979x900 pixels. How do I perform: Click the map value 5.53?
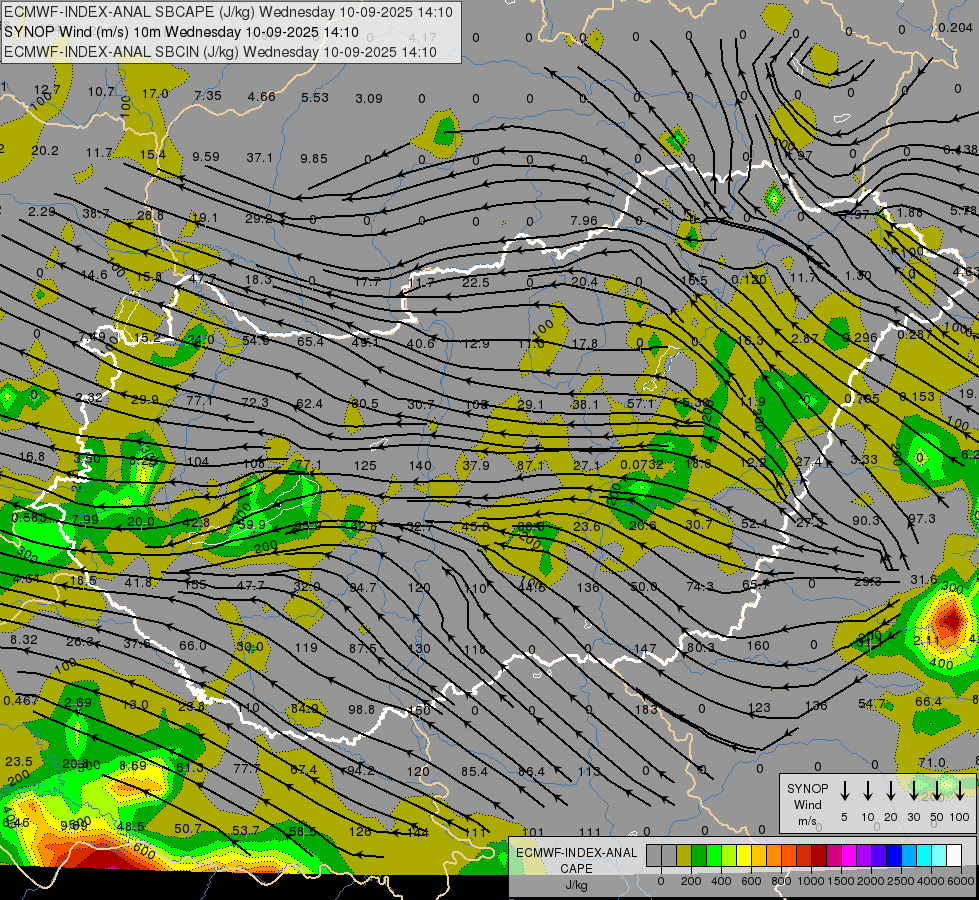[x=315, y=97]
